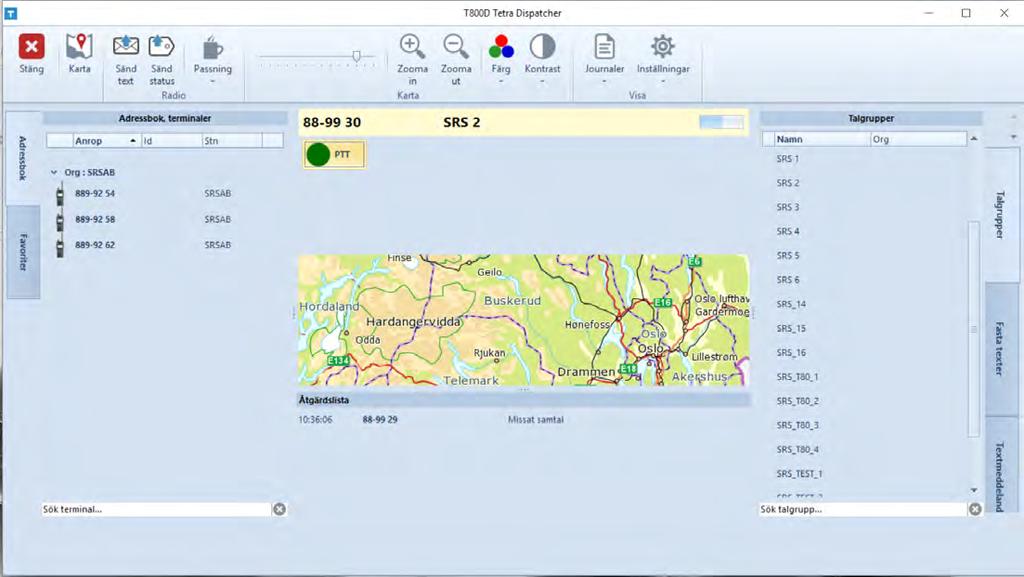Click the toolbar zoom slider handle
Viewport: 1024px width, 577px height.
pyautogui.click(x=357, y=57)
